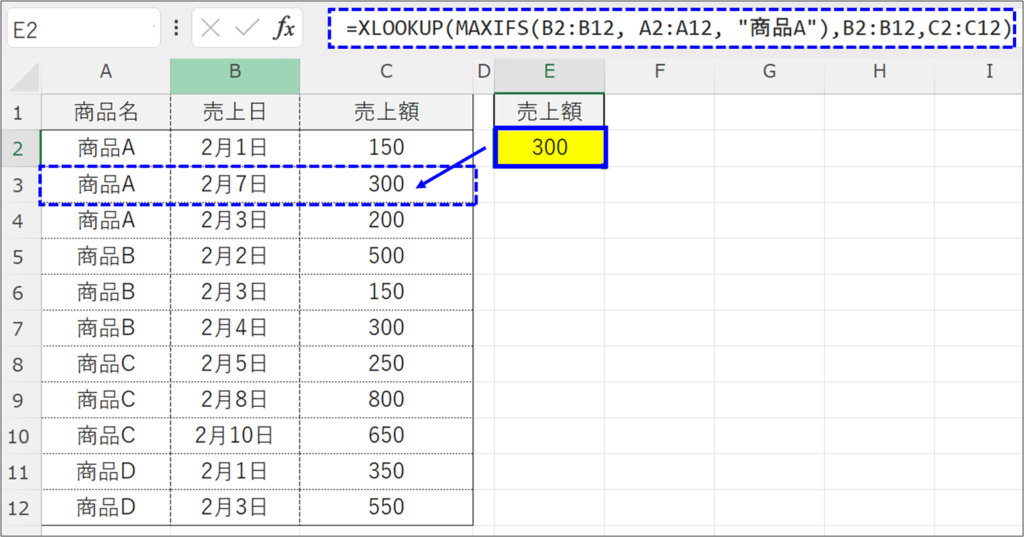Click the Cancel X icon in formula bar
The image size is (1024, 537).
pyautogui.click(x=210, y=28)
